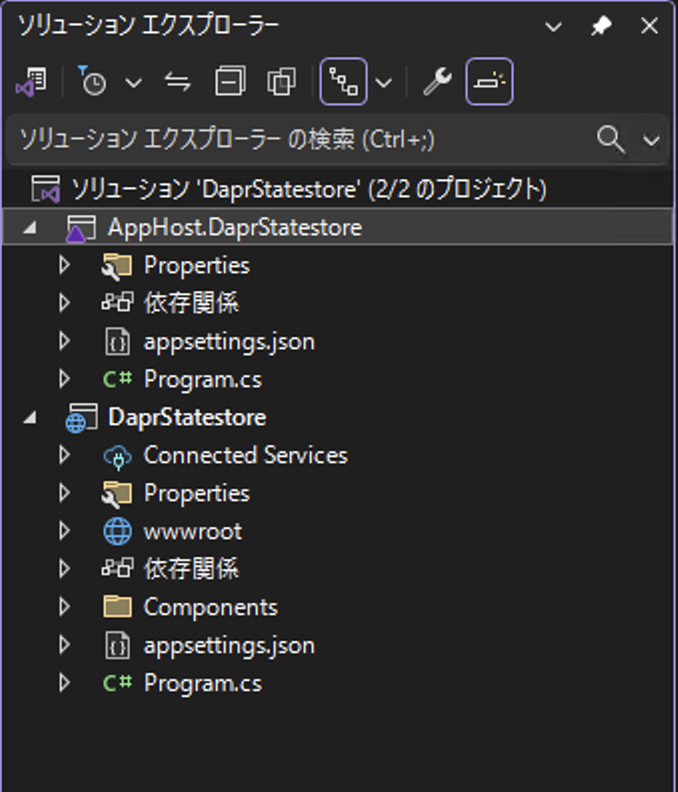
Task: Open Pending Changes Filter dropdown arrow
Action: (133, 82)
